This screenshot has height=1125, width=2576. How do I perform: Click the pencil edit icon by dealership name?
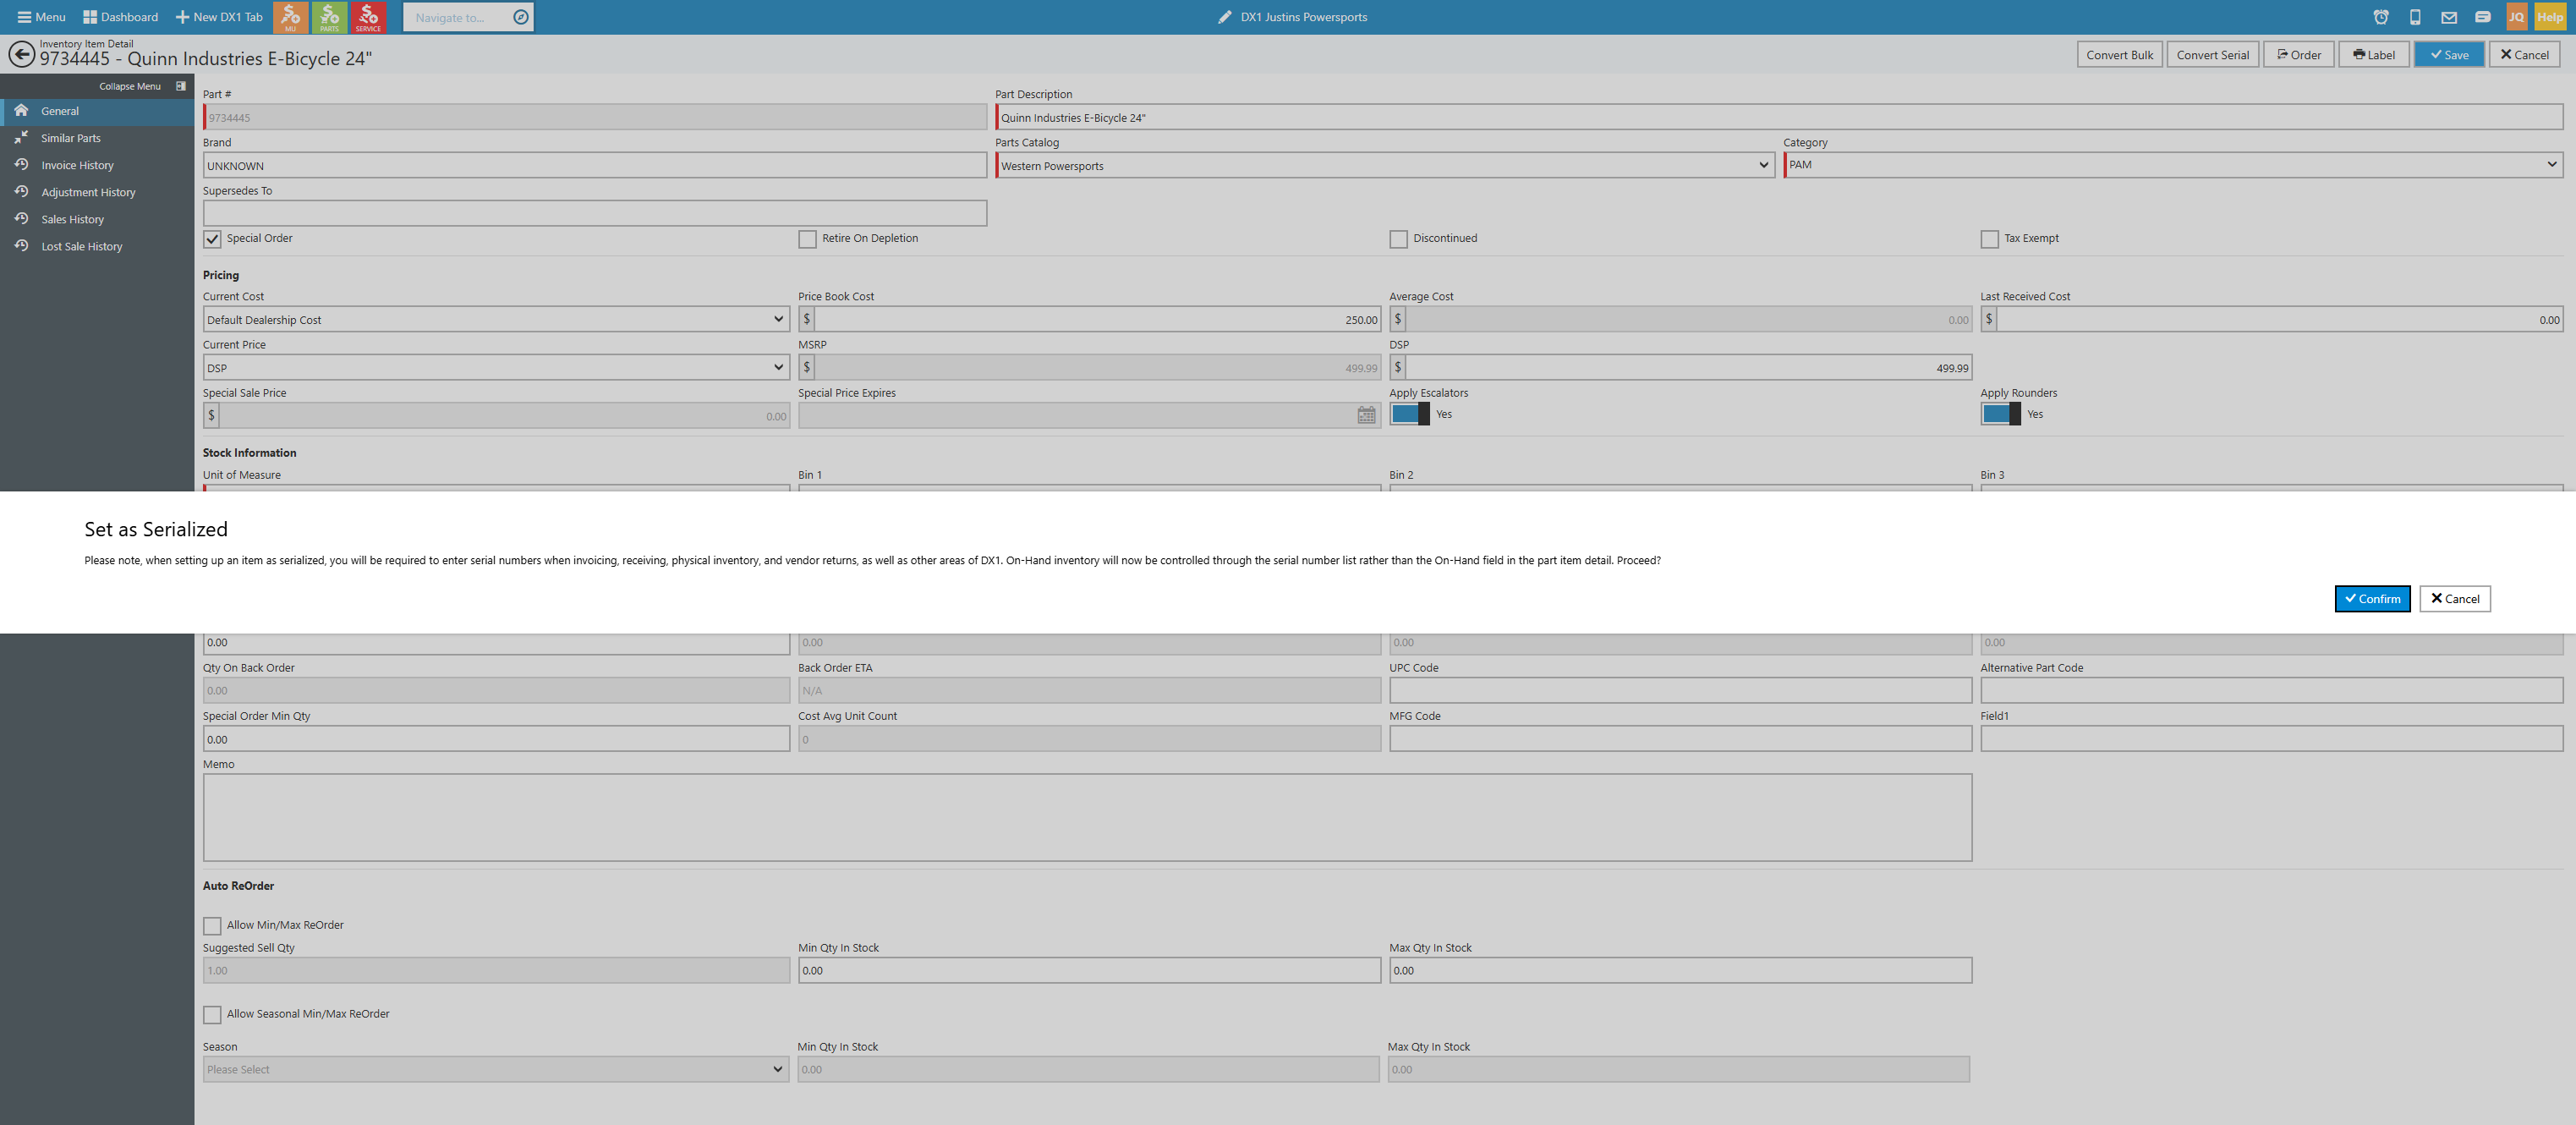(x=1225, y=17)
